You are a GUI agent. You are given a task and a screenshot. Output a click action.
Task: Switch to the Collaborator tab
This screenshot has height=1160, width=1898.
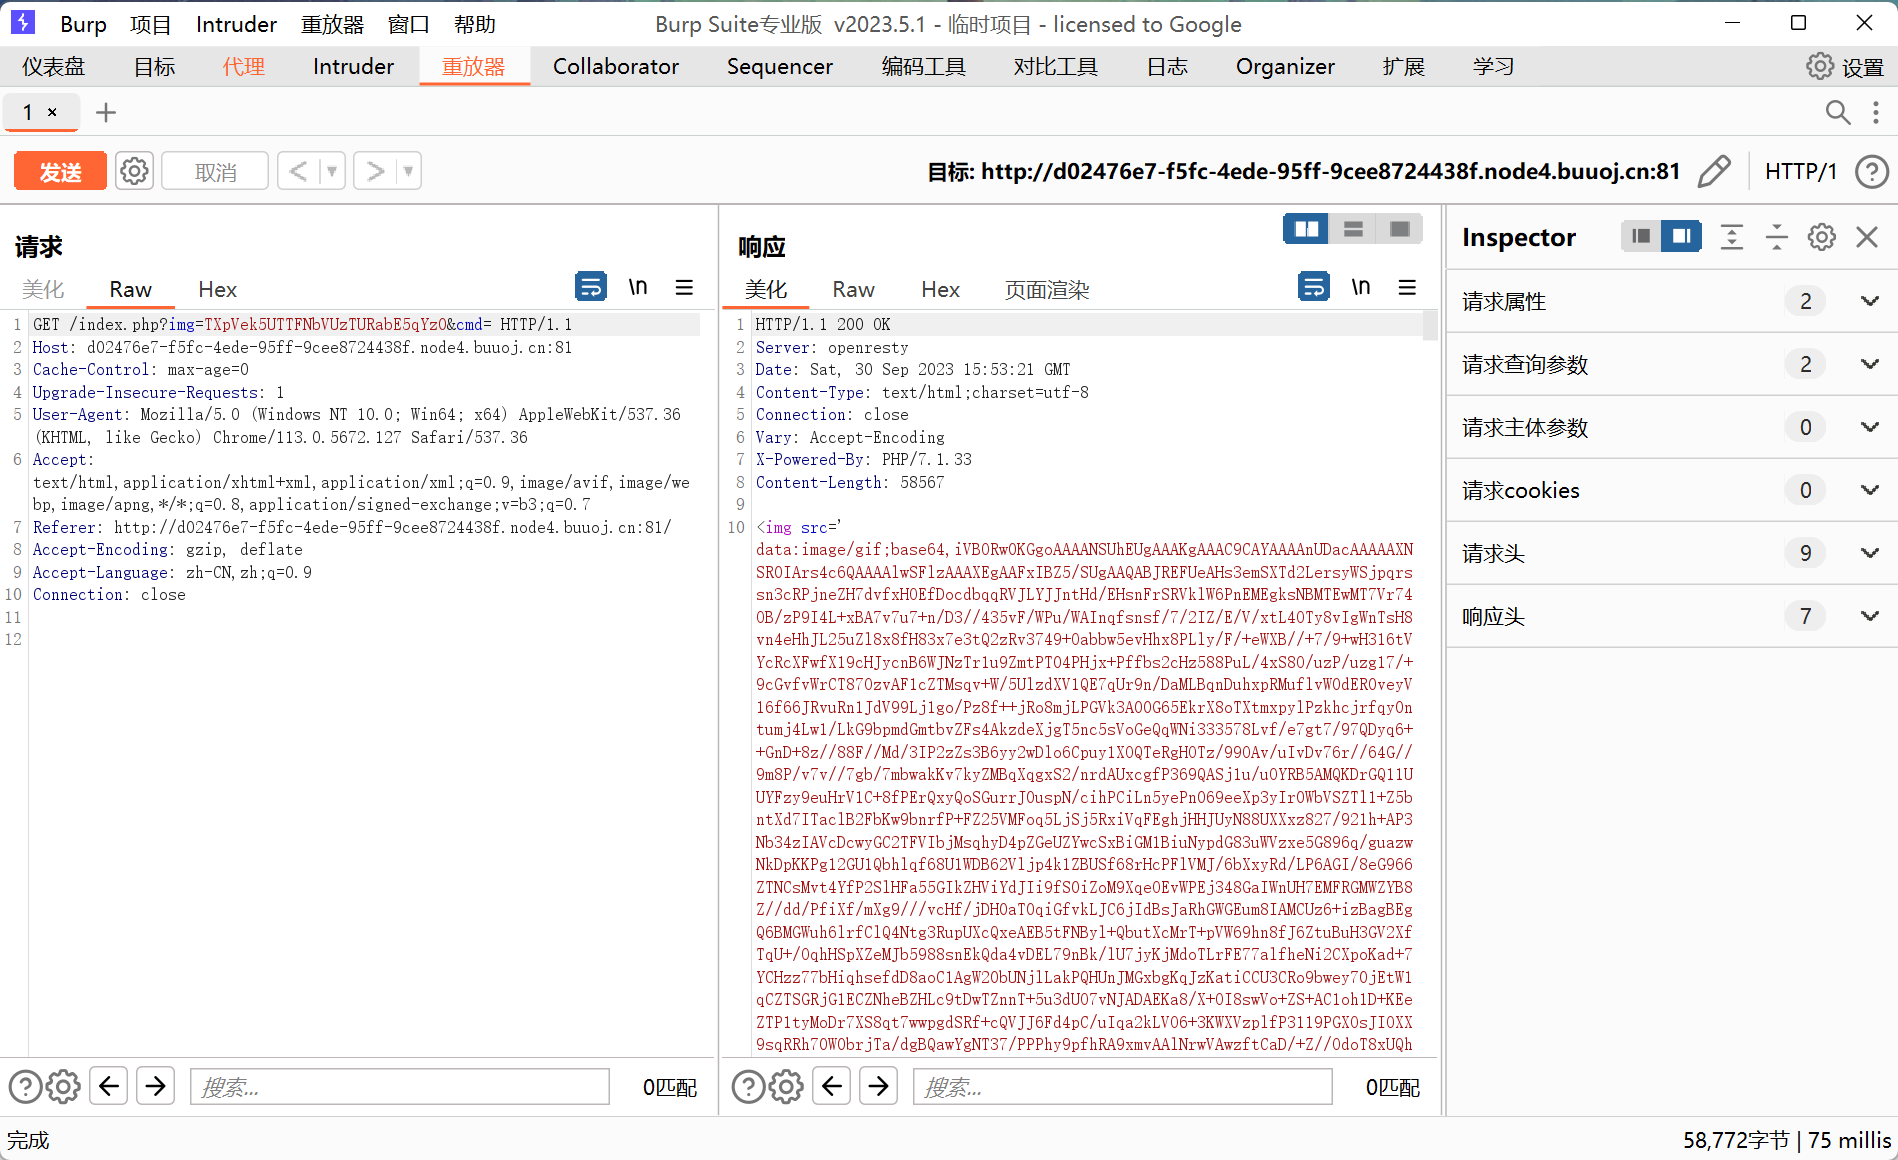click(x=616, y=67)
